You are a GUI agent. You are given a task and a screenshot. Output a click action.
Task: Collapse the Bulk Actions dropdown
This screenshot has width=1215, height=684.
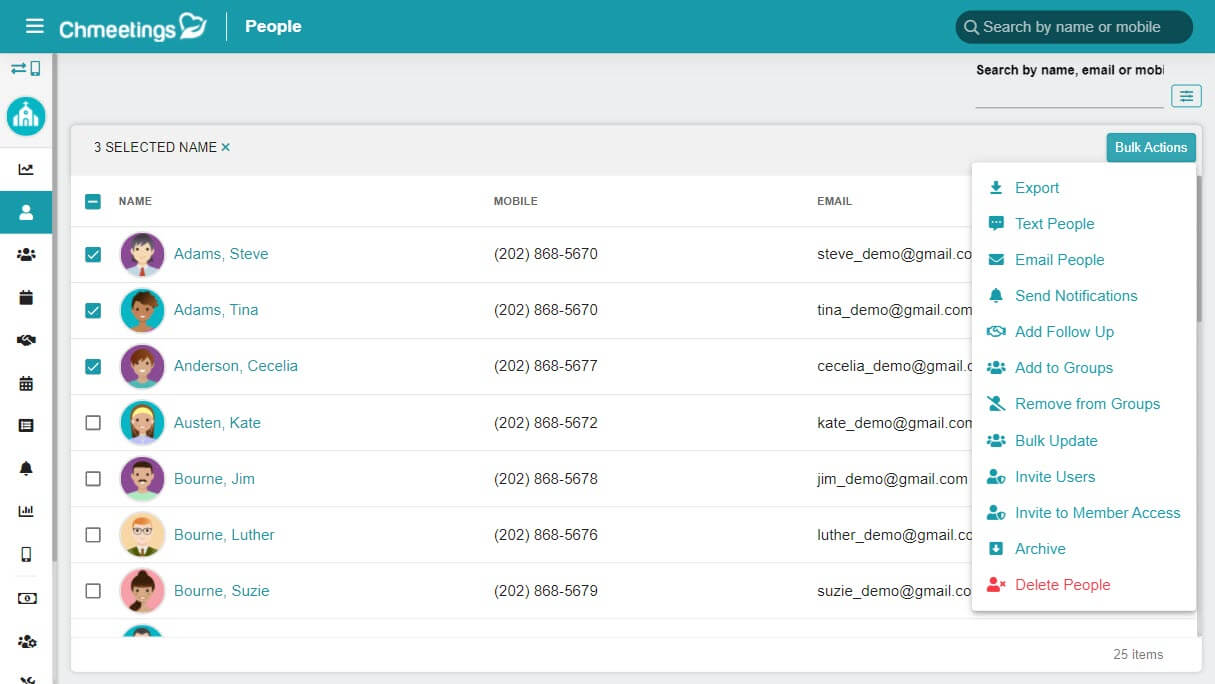[x=1151, y=147]
